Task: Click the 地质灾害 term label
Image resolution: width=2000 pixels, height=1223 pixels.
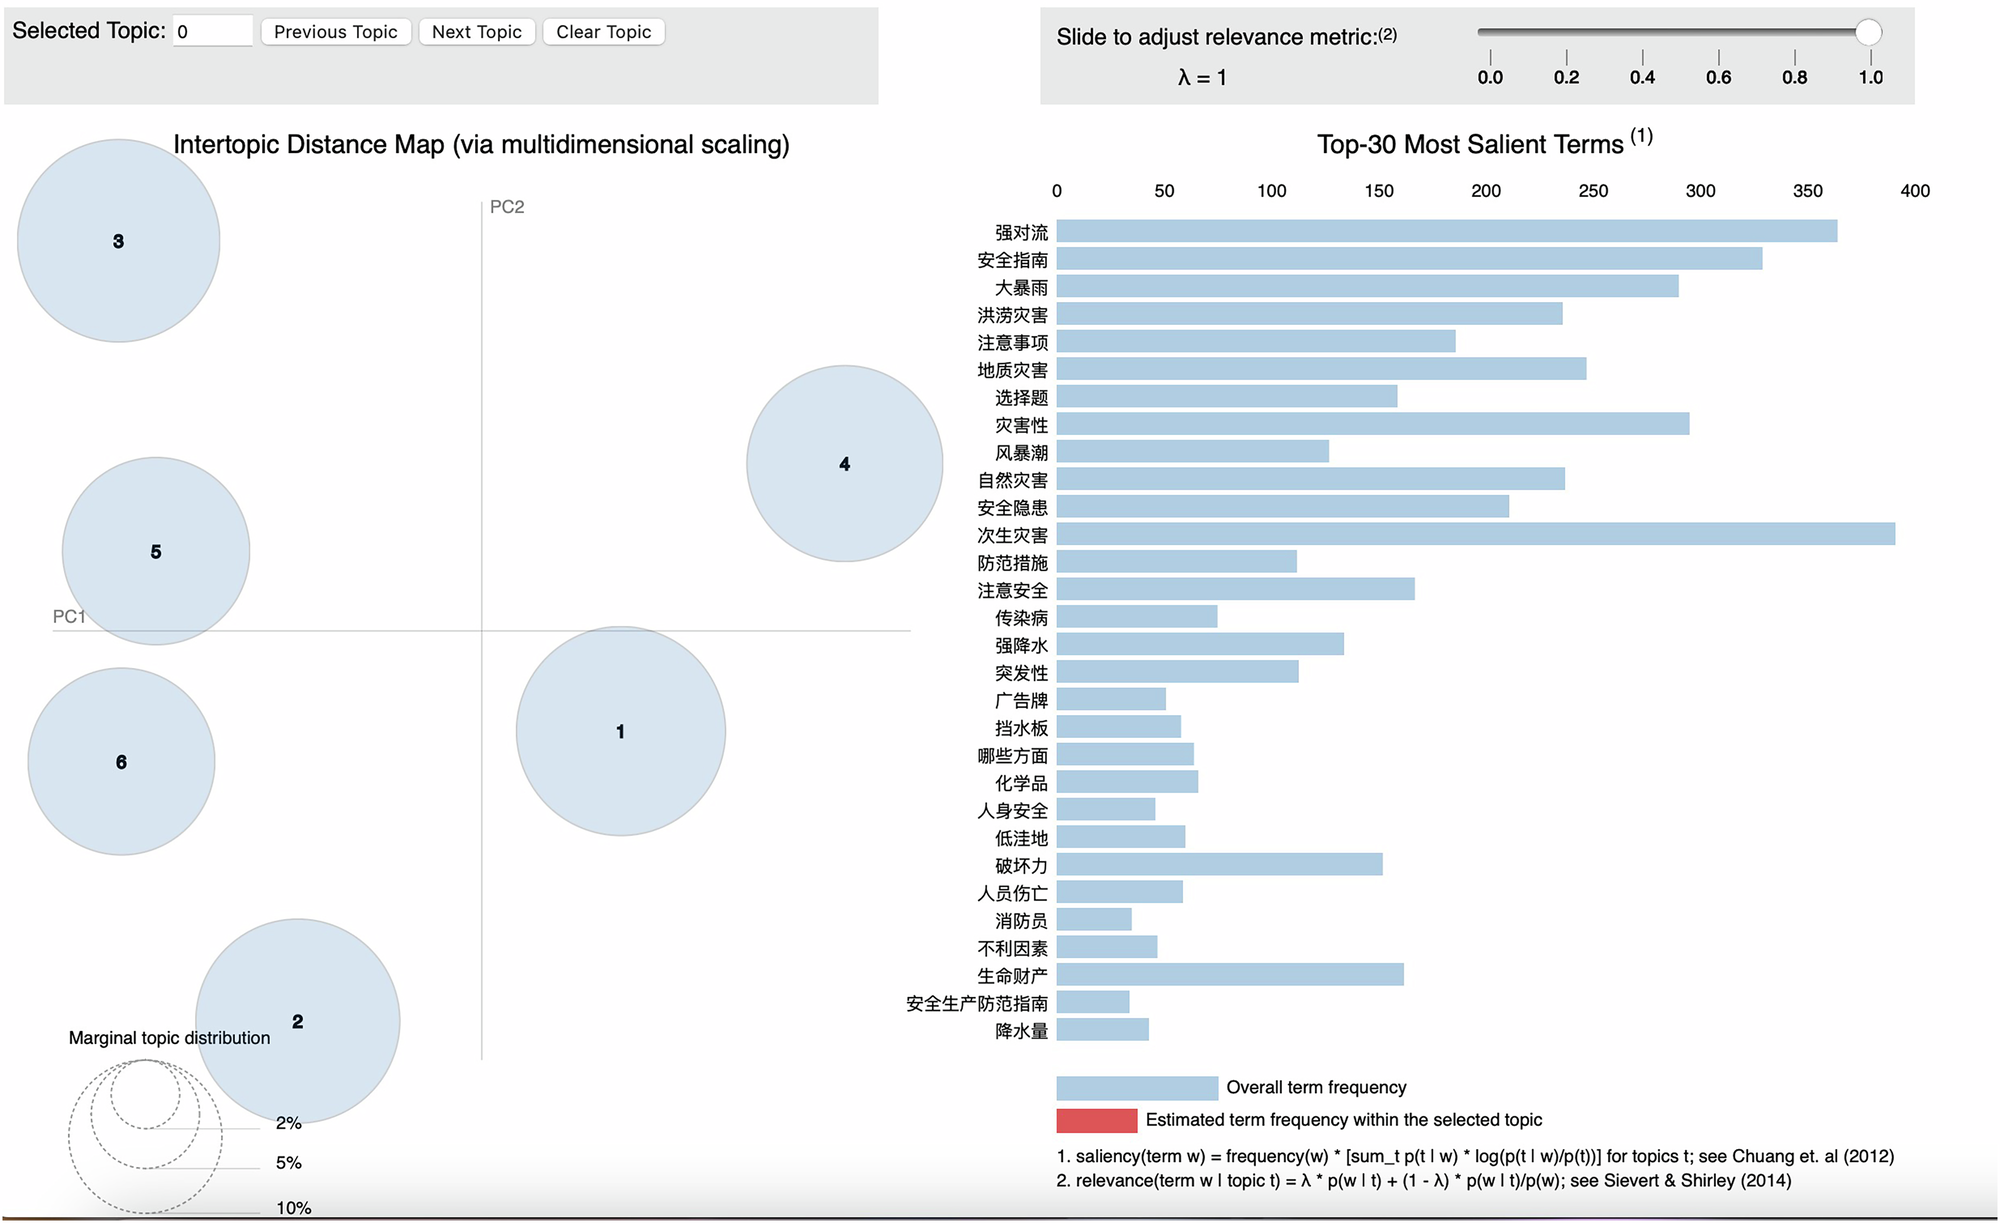Action: point(1012,370)
